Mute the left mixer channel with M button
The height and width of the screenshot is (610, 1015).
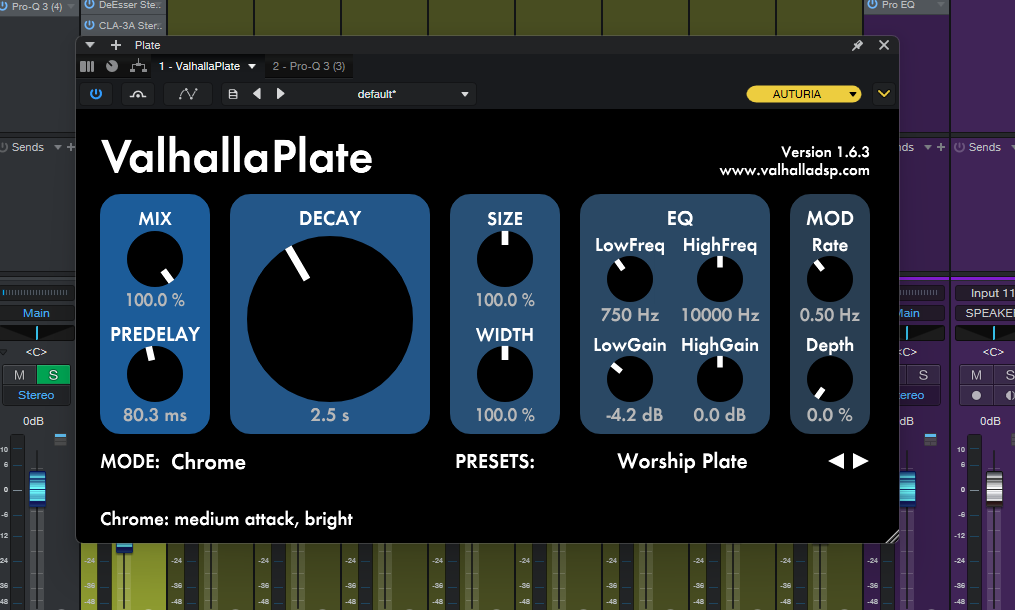(x=19, y=375)
